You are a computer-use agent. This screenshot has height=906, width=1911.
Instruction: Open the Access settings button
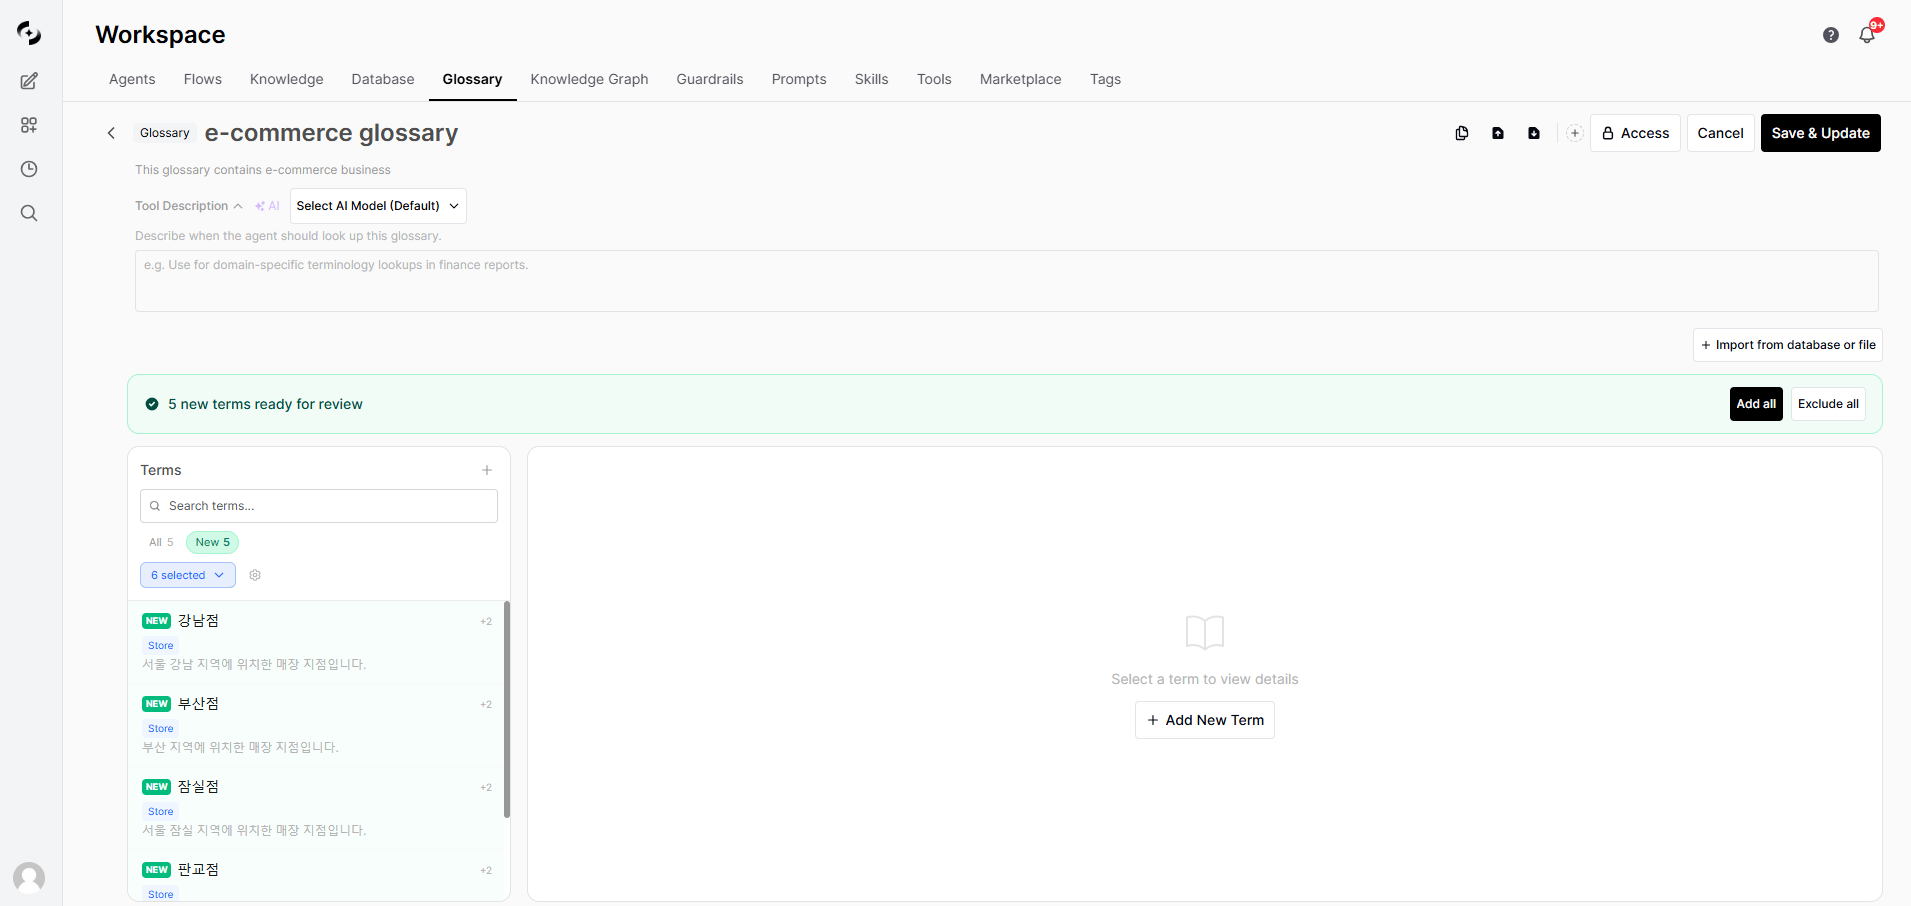click(1635, 133)
